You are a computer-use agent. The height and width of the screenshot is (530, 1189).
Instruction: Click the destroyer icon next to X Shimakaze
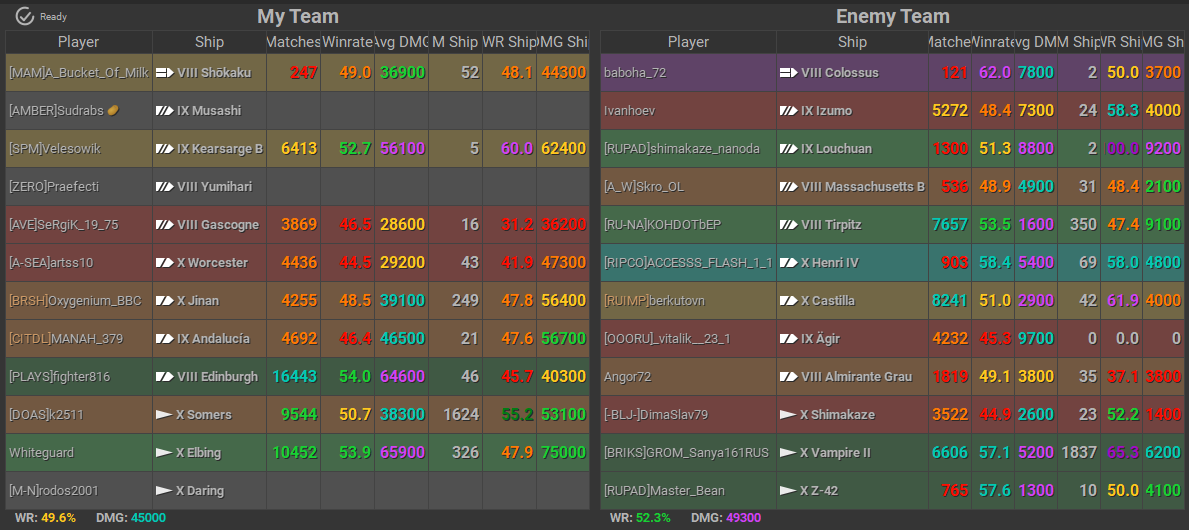[x=788, y=415]
